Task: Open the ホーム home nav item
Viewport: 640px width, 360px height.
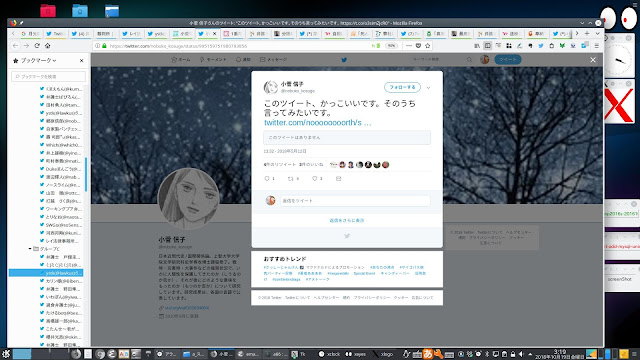Action: pyautogui.click(x=181, y=60)
